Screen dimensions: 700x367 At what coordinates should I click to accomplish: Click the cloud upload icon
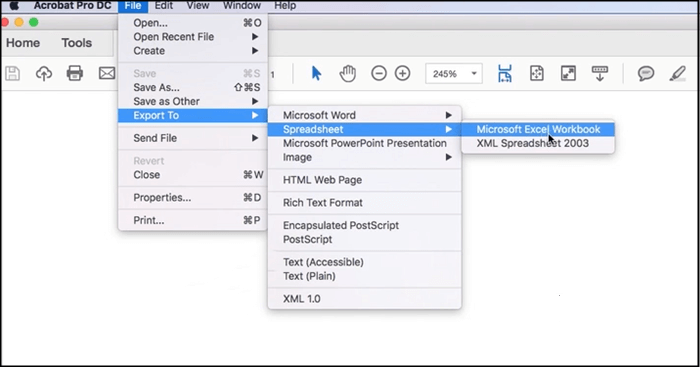tap(44, 73)
